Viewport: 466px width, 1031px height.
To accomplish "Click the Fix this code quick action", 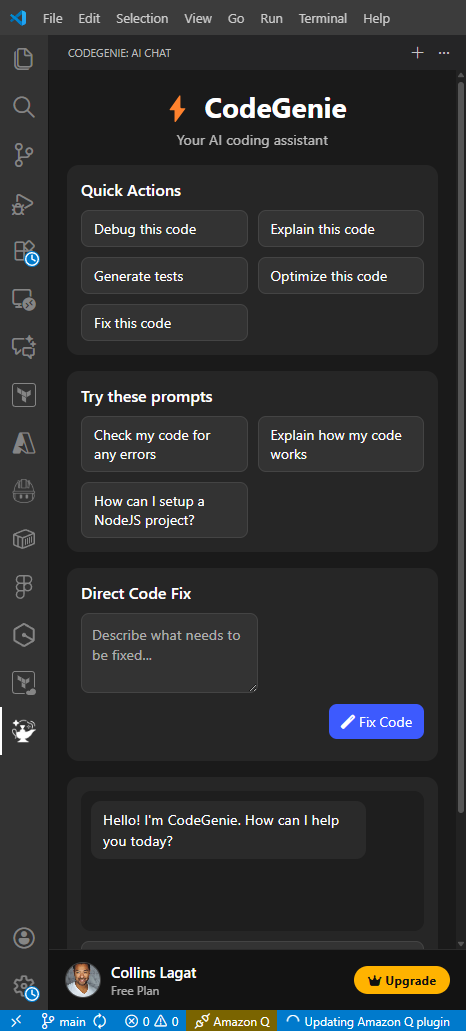I will pyautogui.click(x=164, y=322).
